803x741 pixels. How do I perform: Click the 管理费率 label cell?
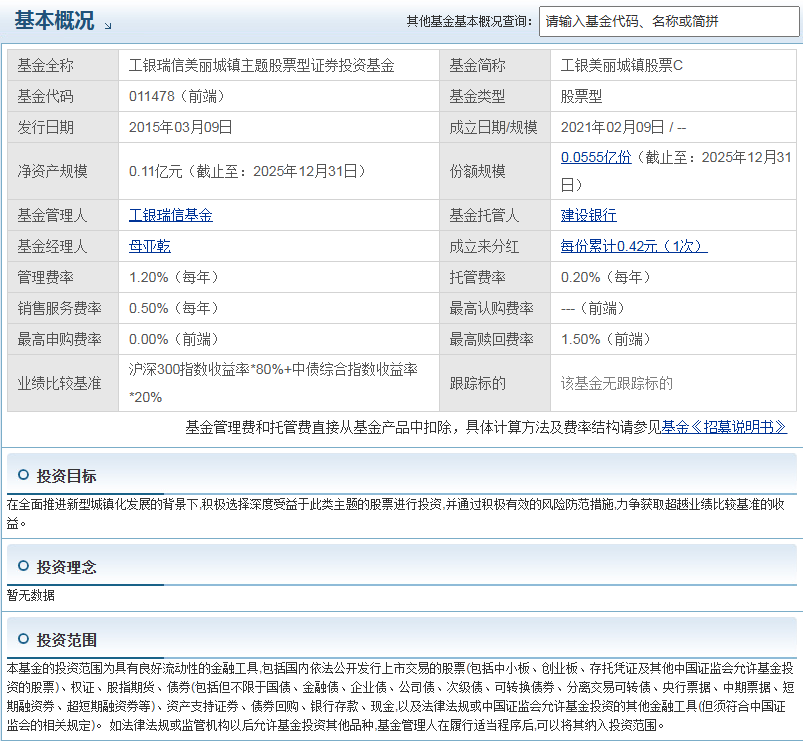click(63, 277)
